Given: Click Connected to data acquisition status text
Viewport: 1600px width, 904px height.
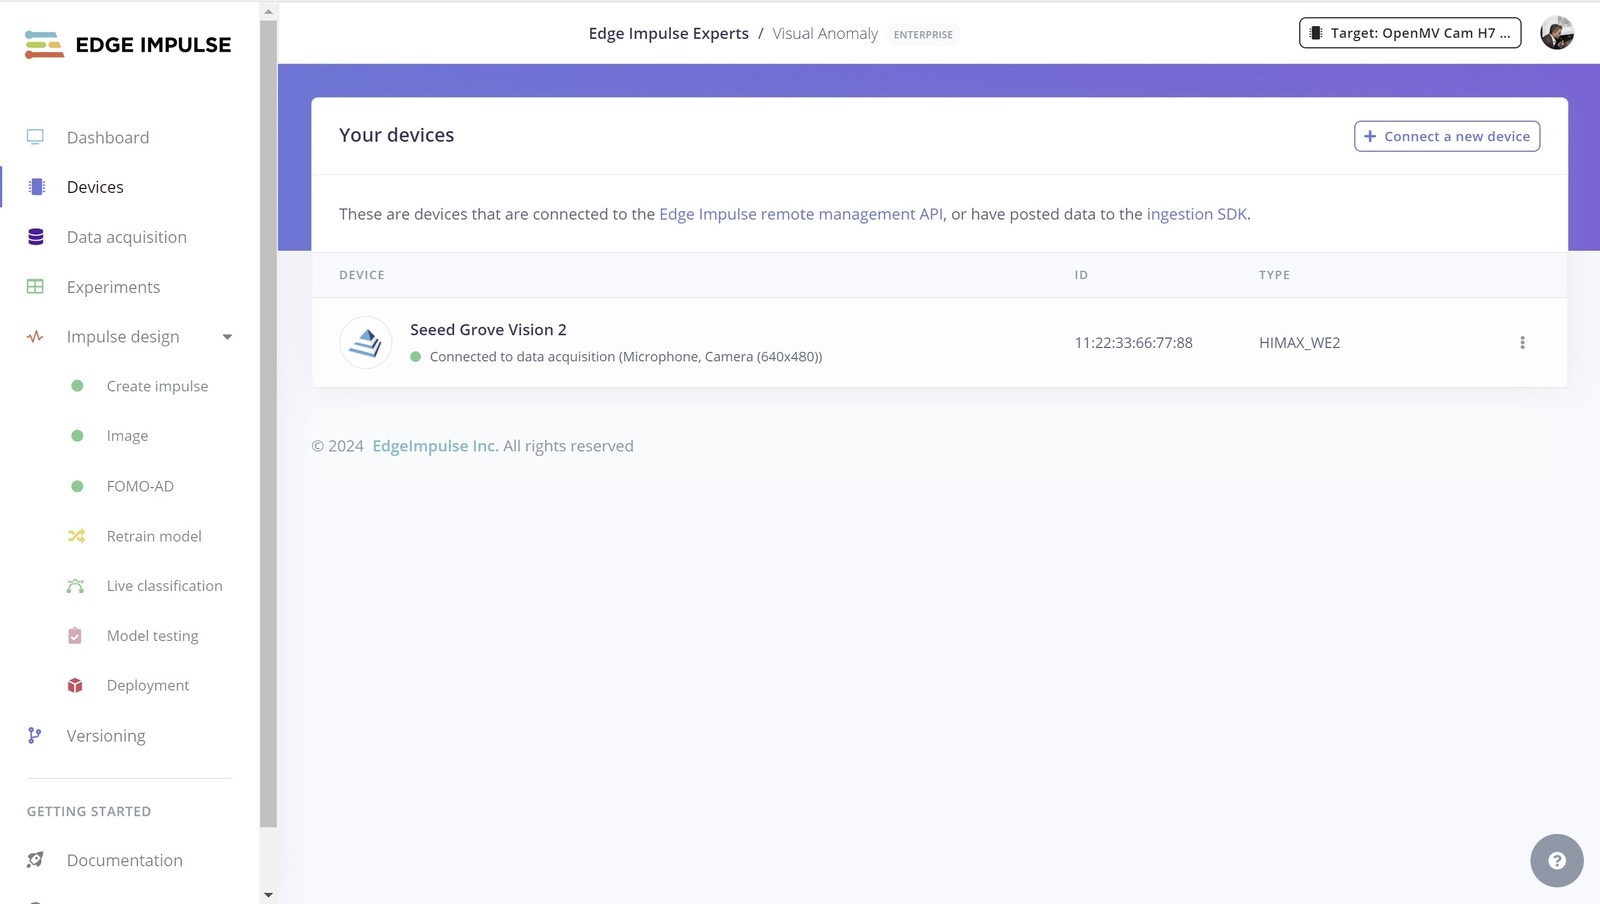Looking at the screenshot, I should click(626, 357).
